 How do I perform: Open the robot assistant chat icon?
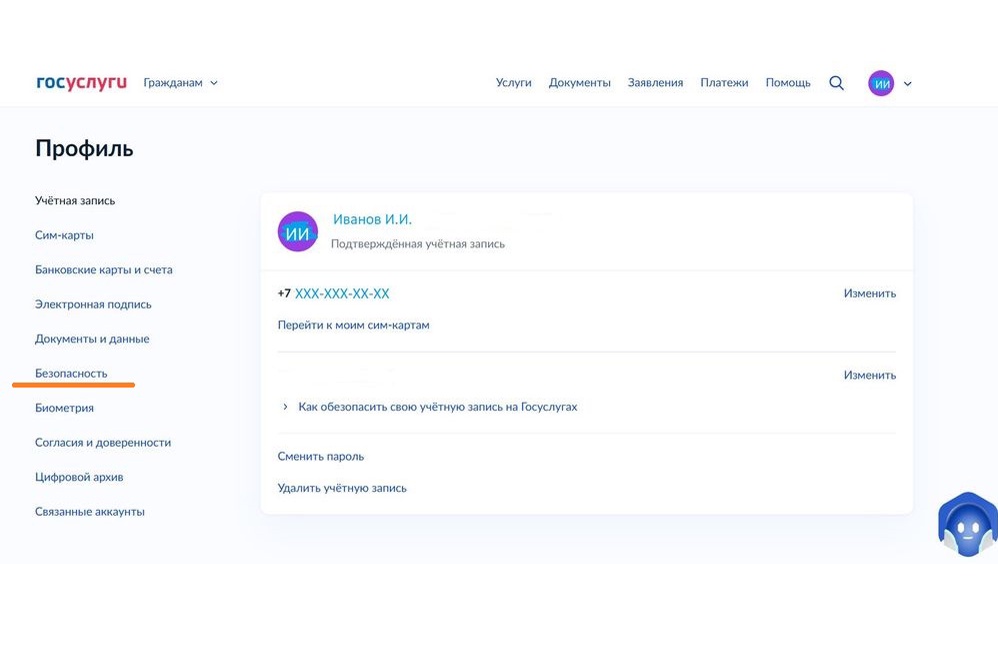point(966,525)
